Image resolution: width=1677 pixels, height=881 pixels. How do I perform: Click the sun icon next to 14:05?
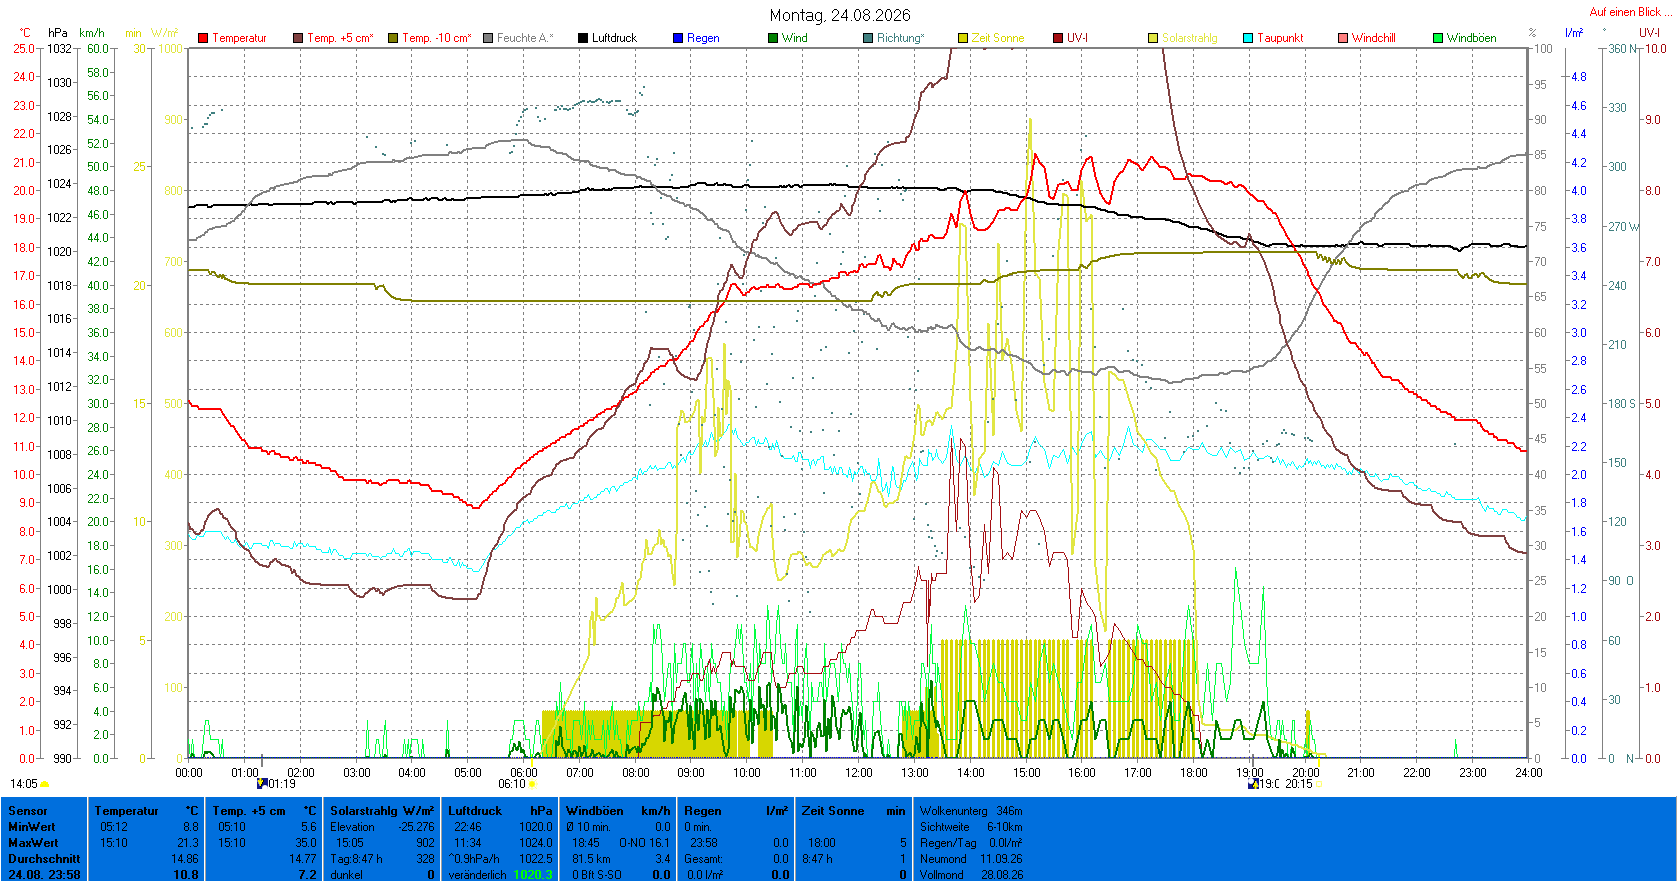pos(45,785)
